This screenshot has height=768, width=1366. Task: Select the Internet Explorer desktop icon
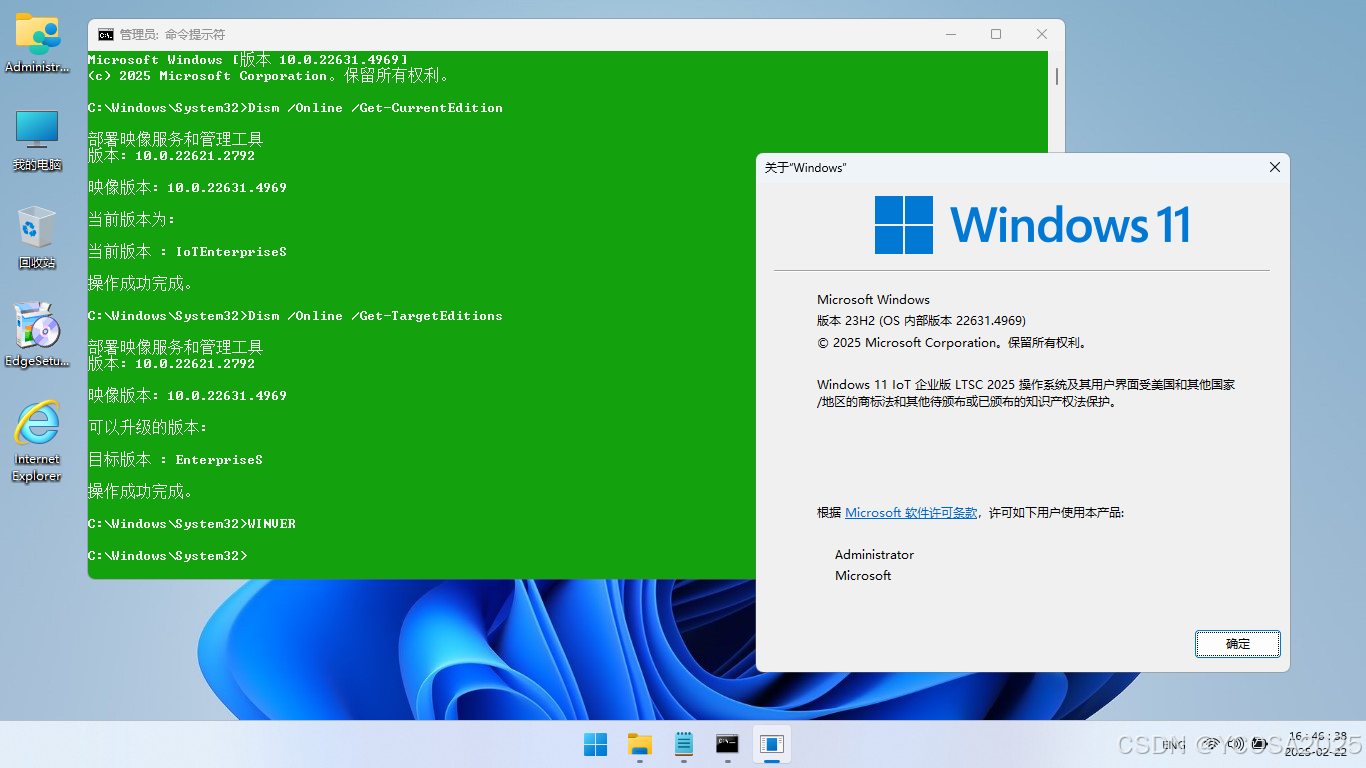coord(38,441)
